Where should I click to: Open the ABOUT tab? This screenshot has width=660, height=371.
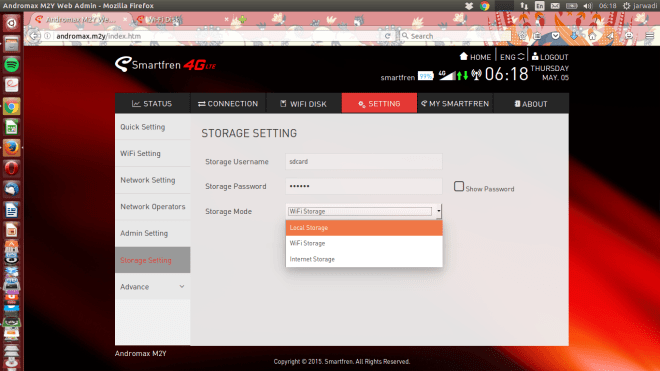point(531,104)
